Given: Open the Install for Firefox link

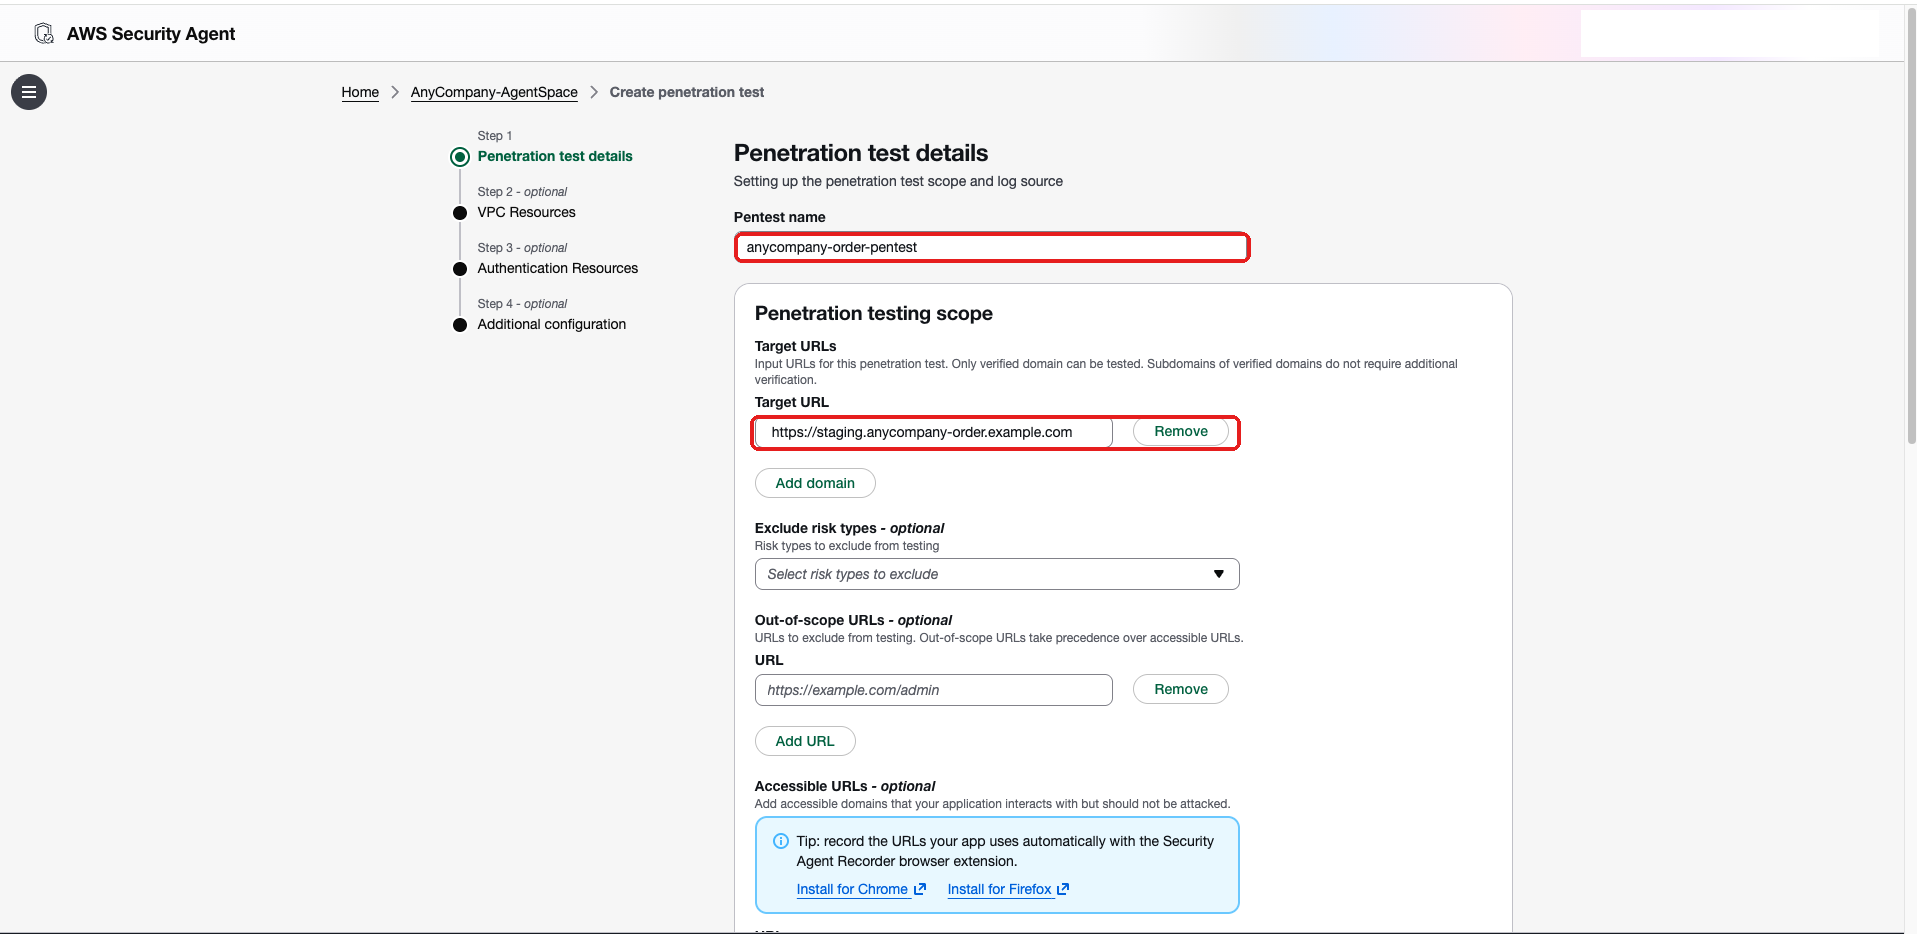Looking at the screenshot, I should click(1008, 889).
